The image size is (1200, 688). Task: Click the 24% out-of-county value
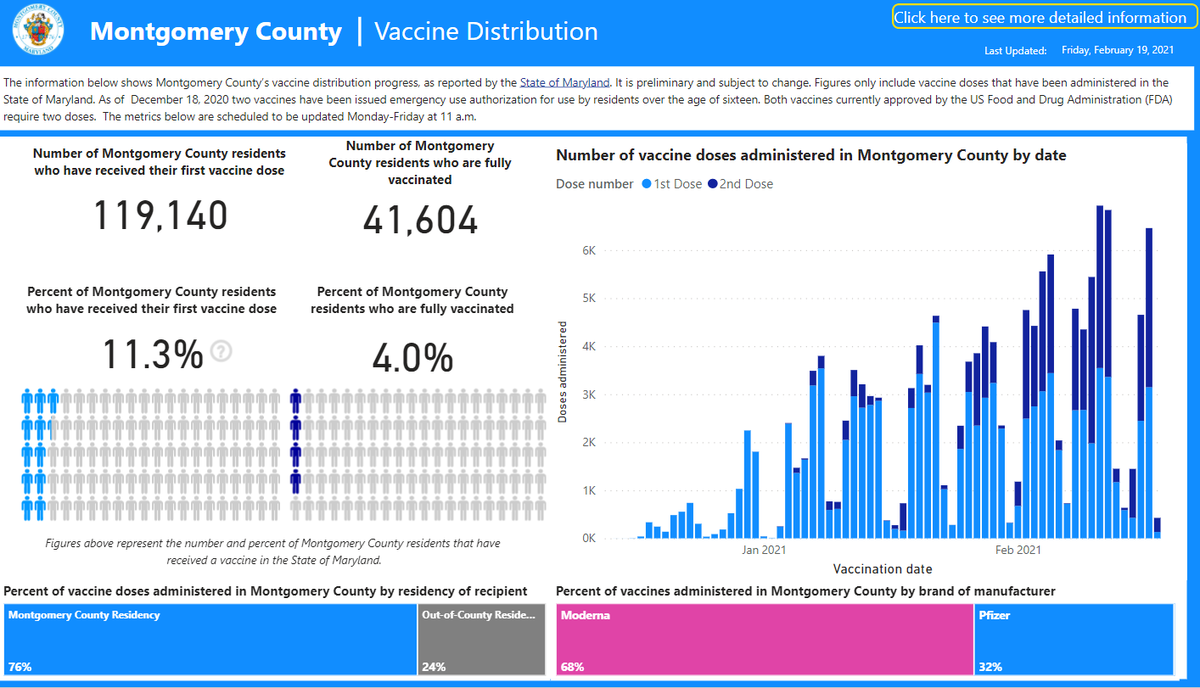click(433, 666)
